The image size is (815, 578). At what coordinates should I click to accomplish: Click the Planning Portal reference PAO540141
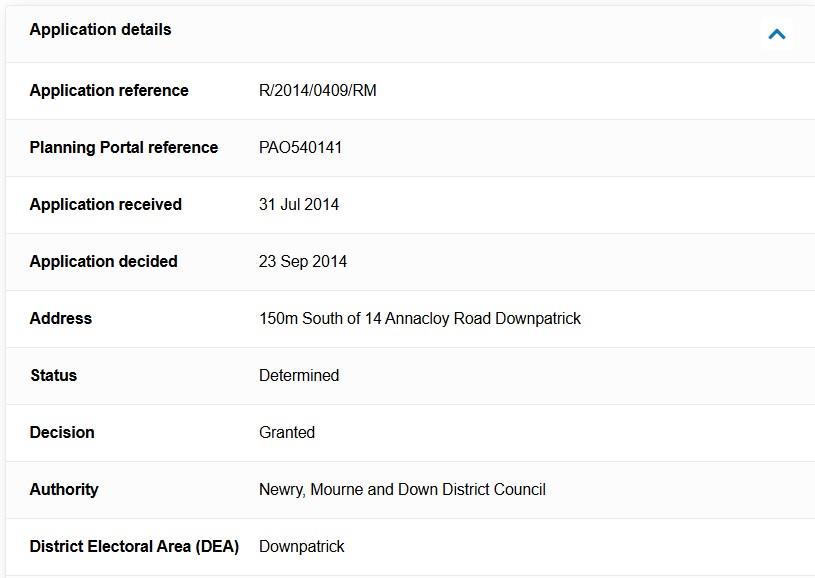coord(300,148)
